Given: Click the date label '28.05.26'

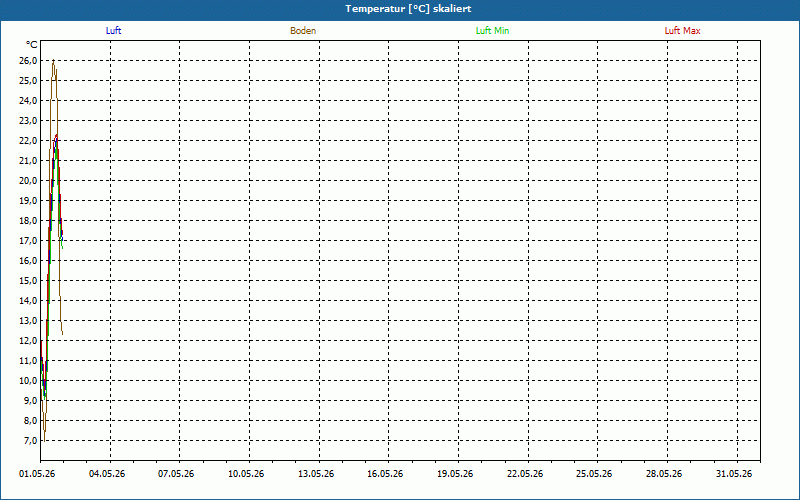Looking at the screenshot, I should coord(664,474).
